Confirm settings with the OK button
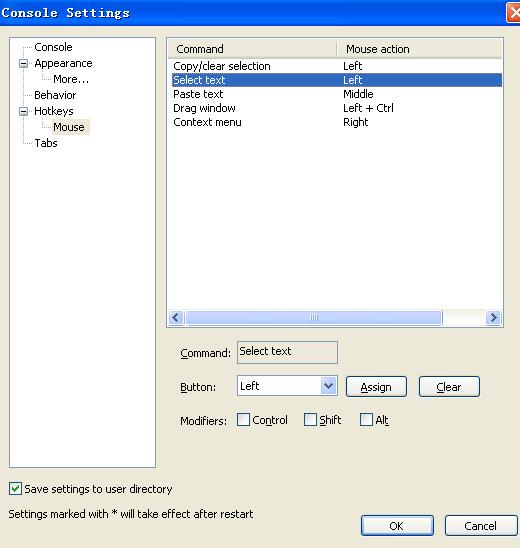 (397, 525)
